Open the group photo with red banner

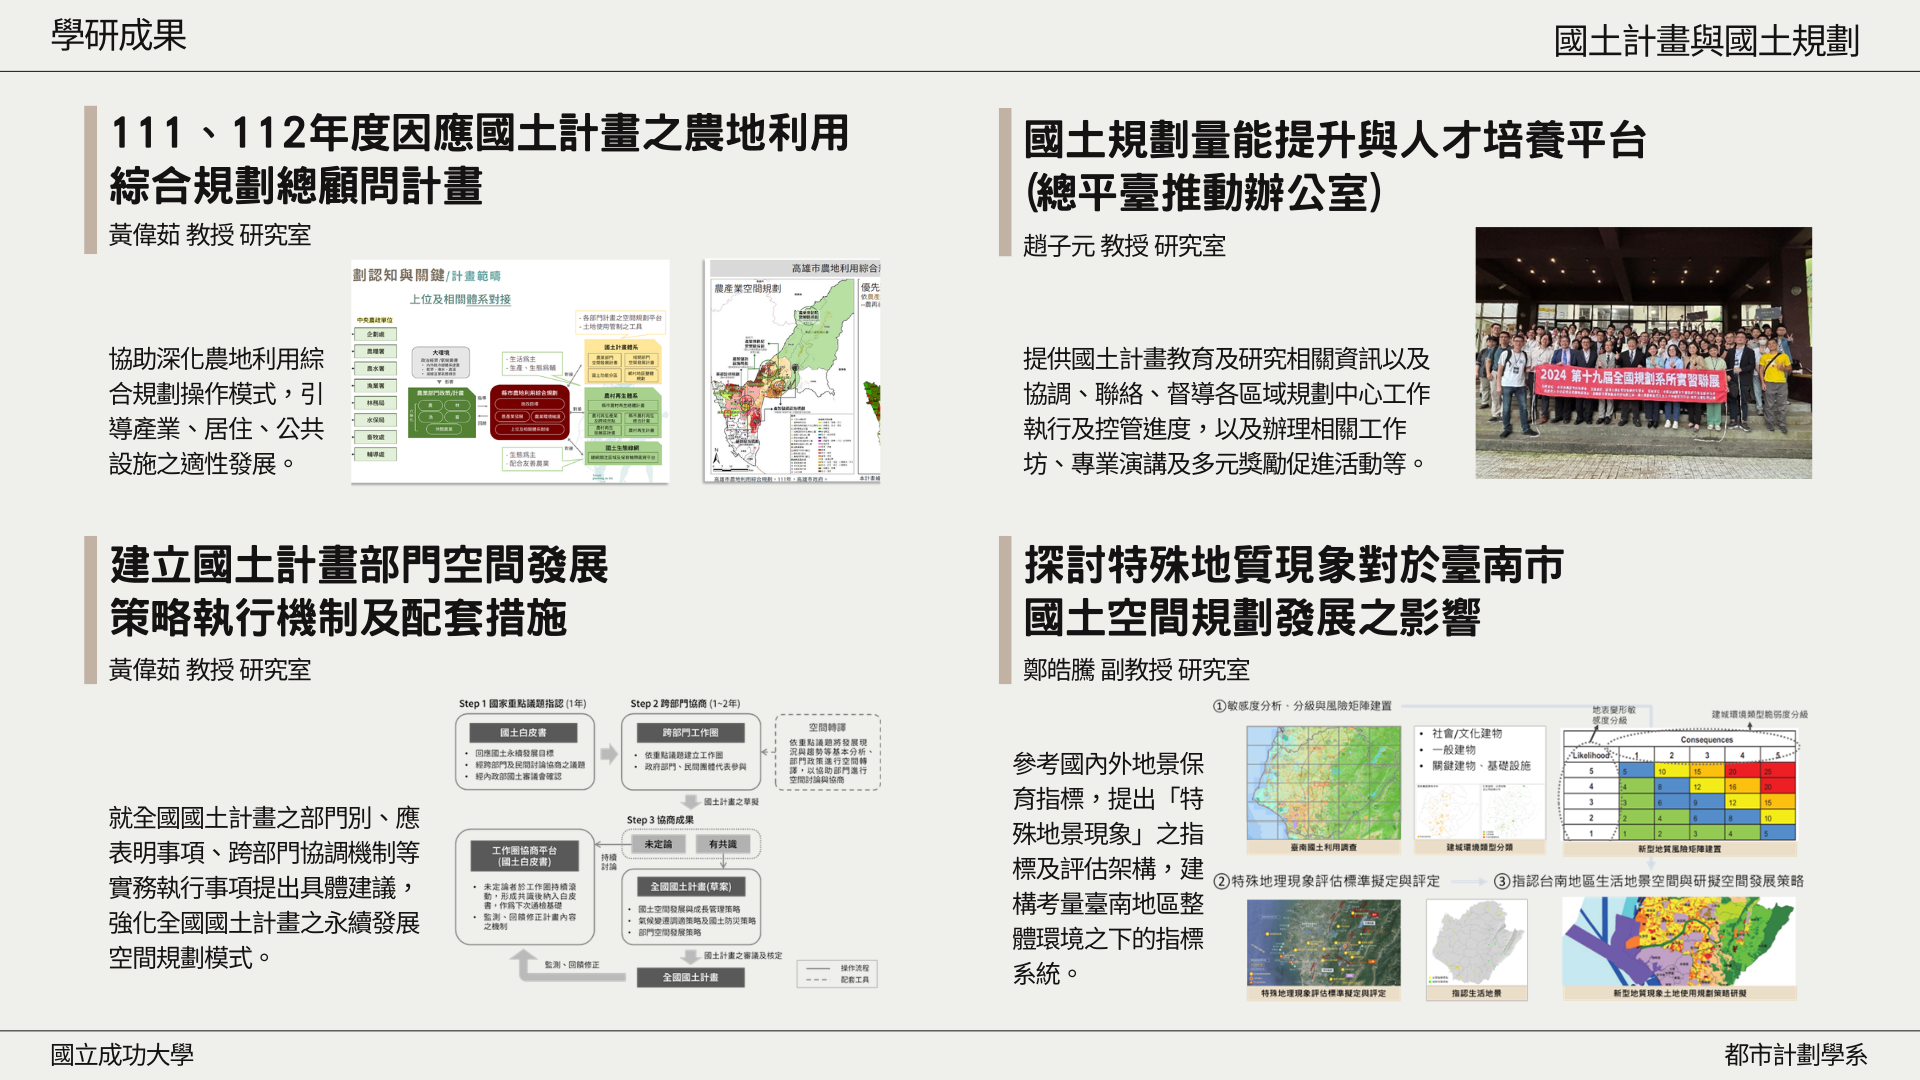1643,352
